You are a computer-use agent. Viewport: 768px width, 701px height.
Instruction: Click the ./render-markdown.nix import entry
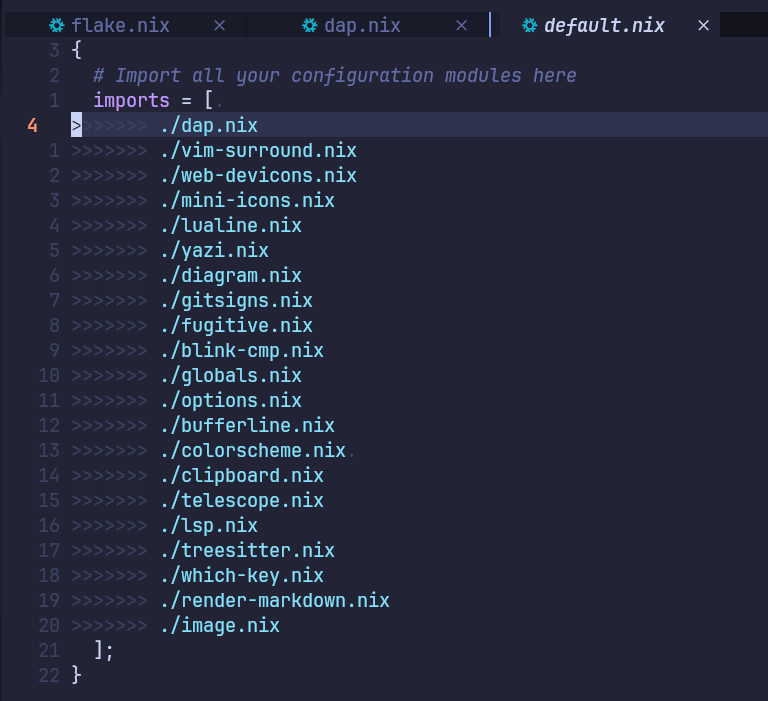274,601
